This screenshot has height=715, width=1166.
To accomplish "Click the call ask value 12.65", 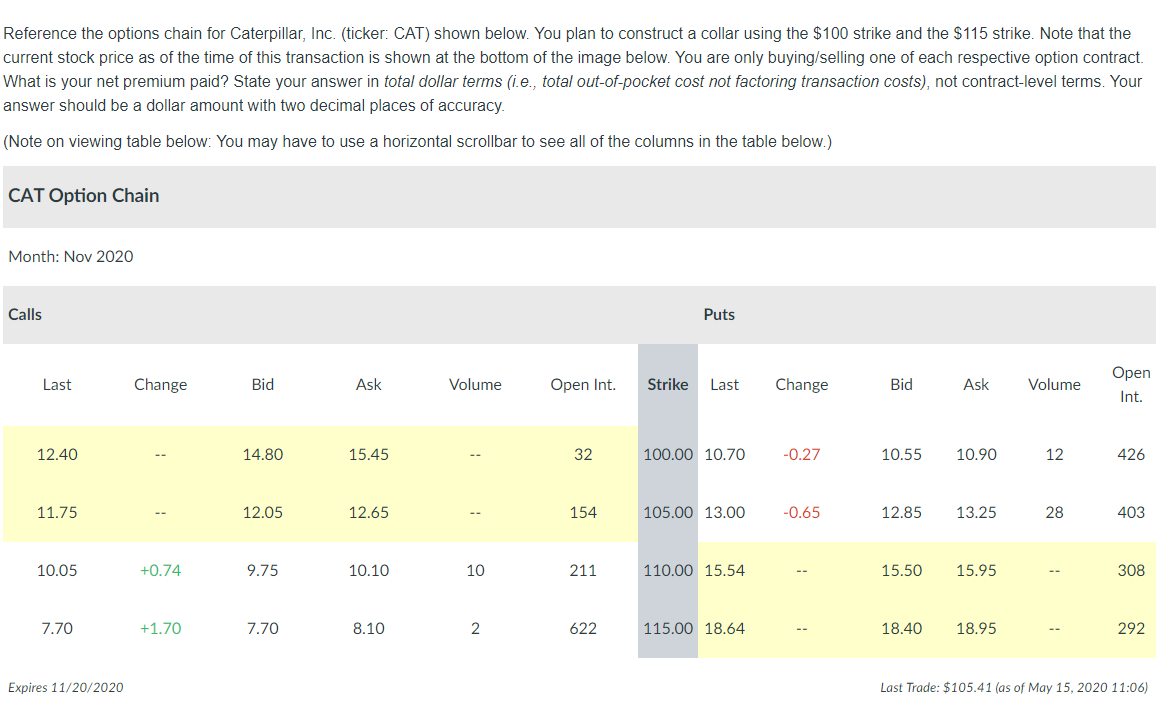I will (x=369, y=512).
